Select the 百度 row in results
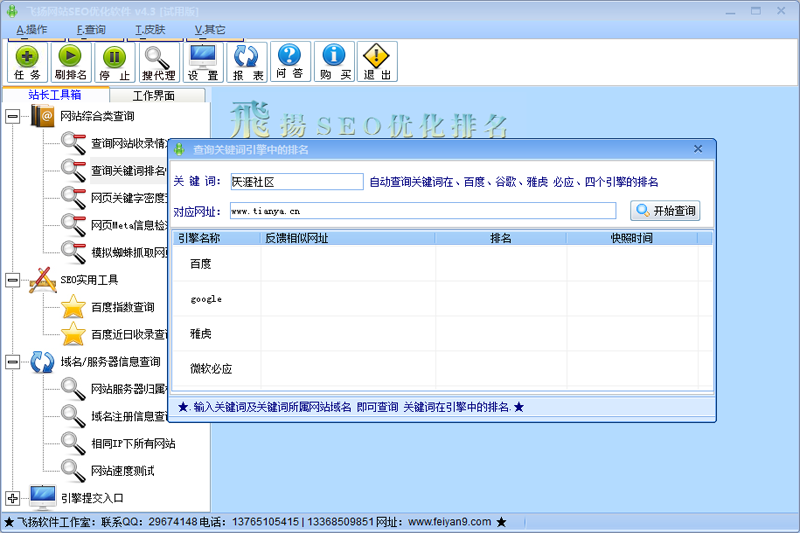Screen dimensions: 800x533 (x=442, y=264)
